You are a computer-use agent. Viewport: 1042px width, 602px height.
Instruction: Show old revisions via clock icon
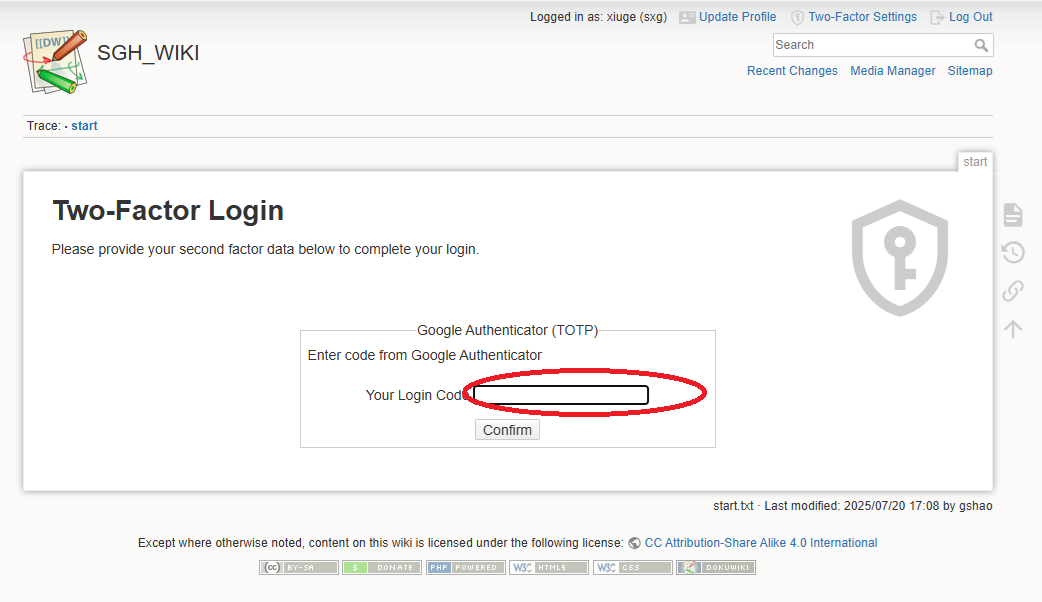(x=1012, y=252)
